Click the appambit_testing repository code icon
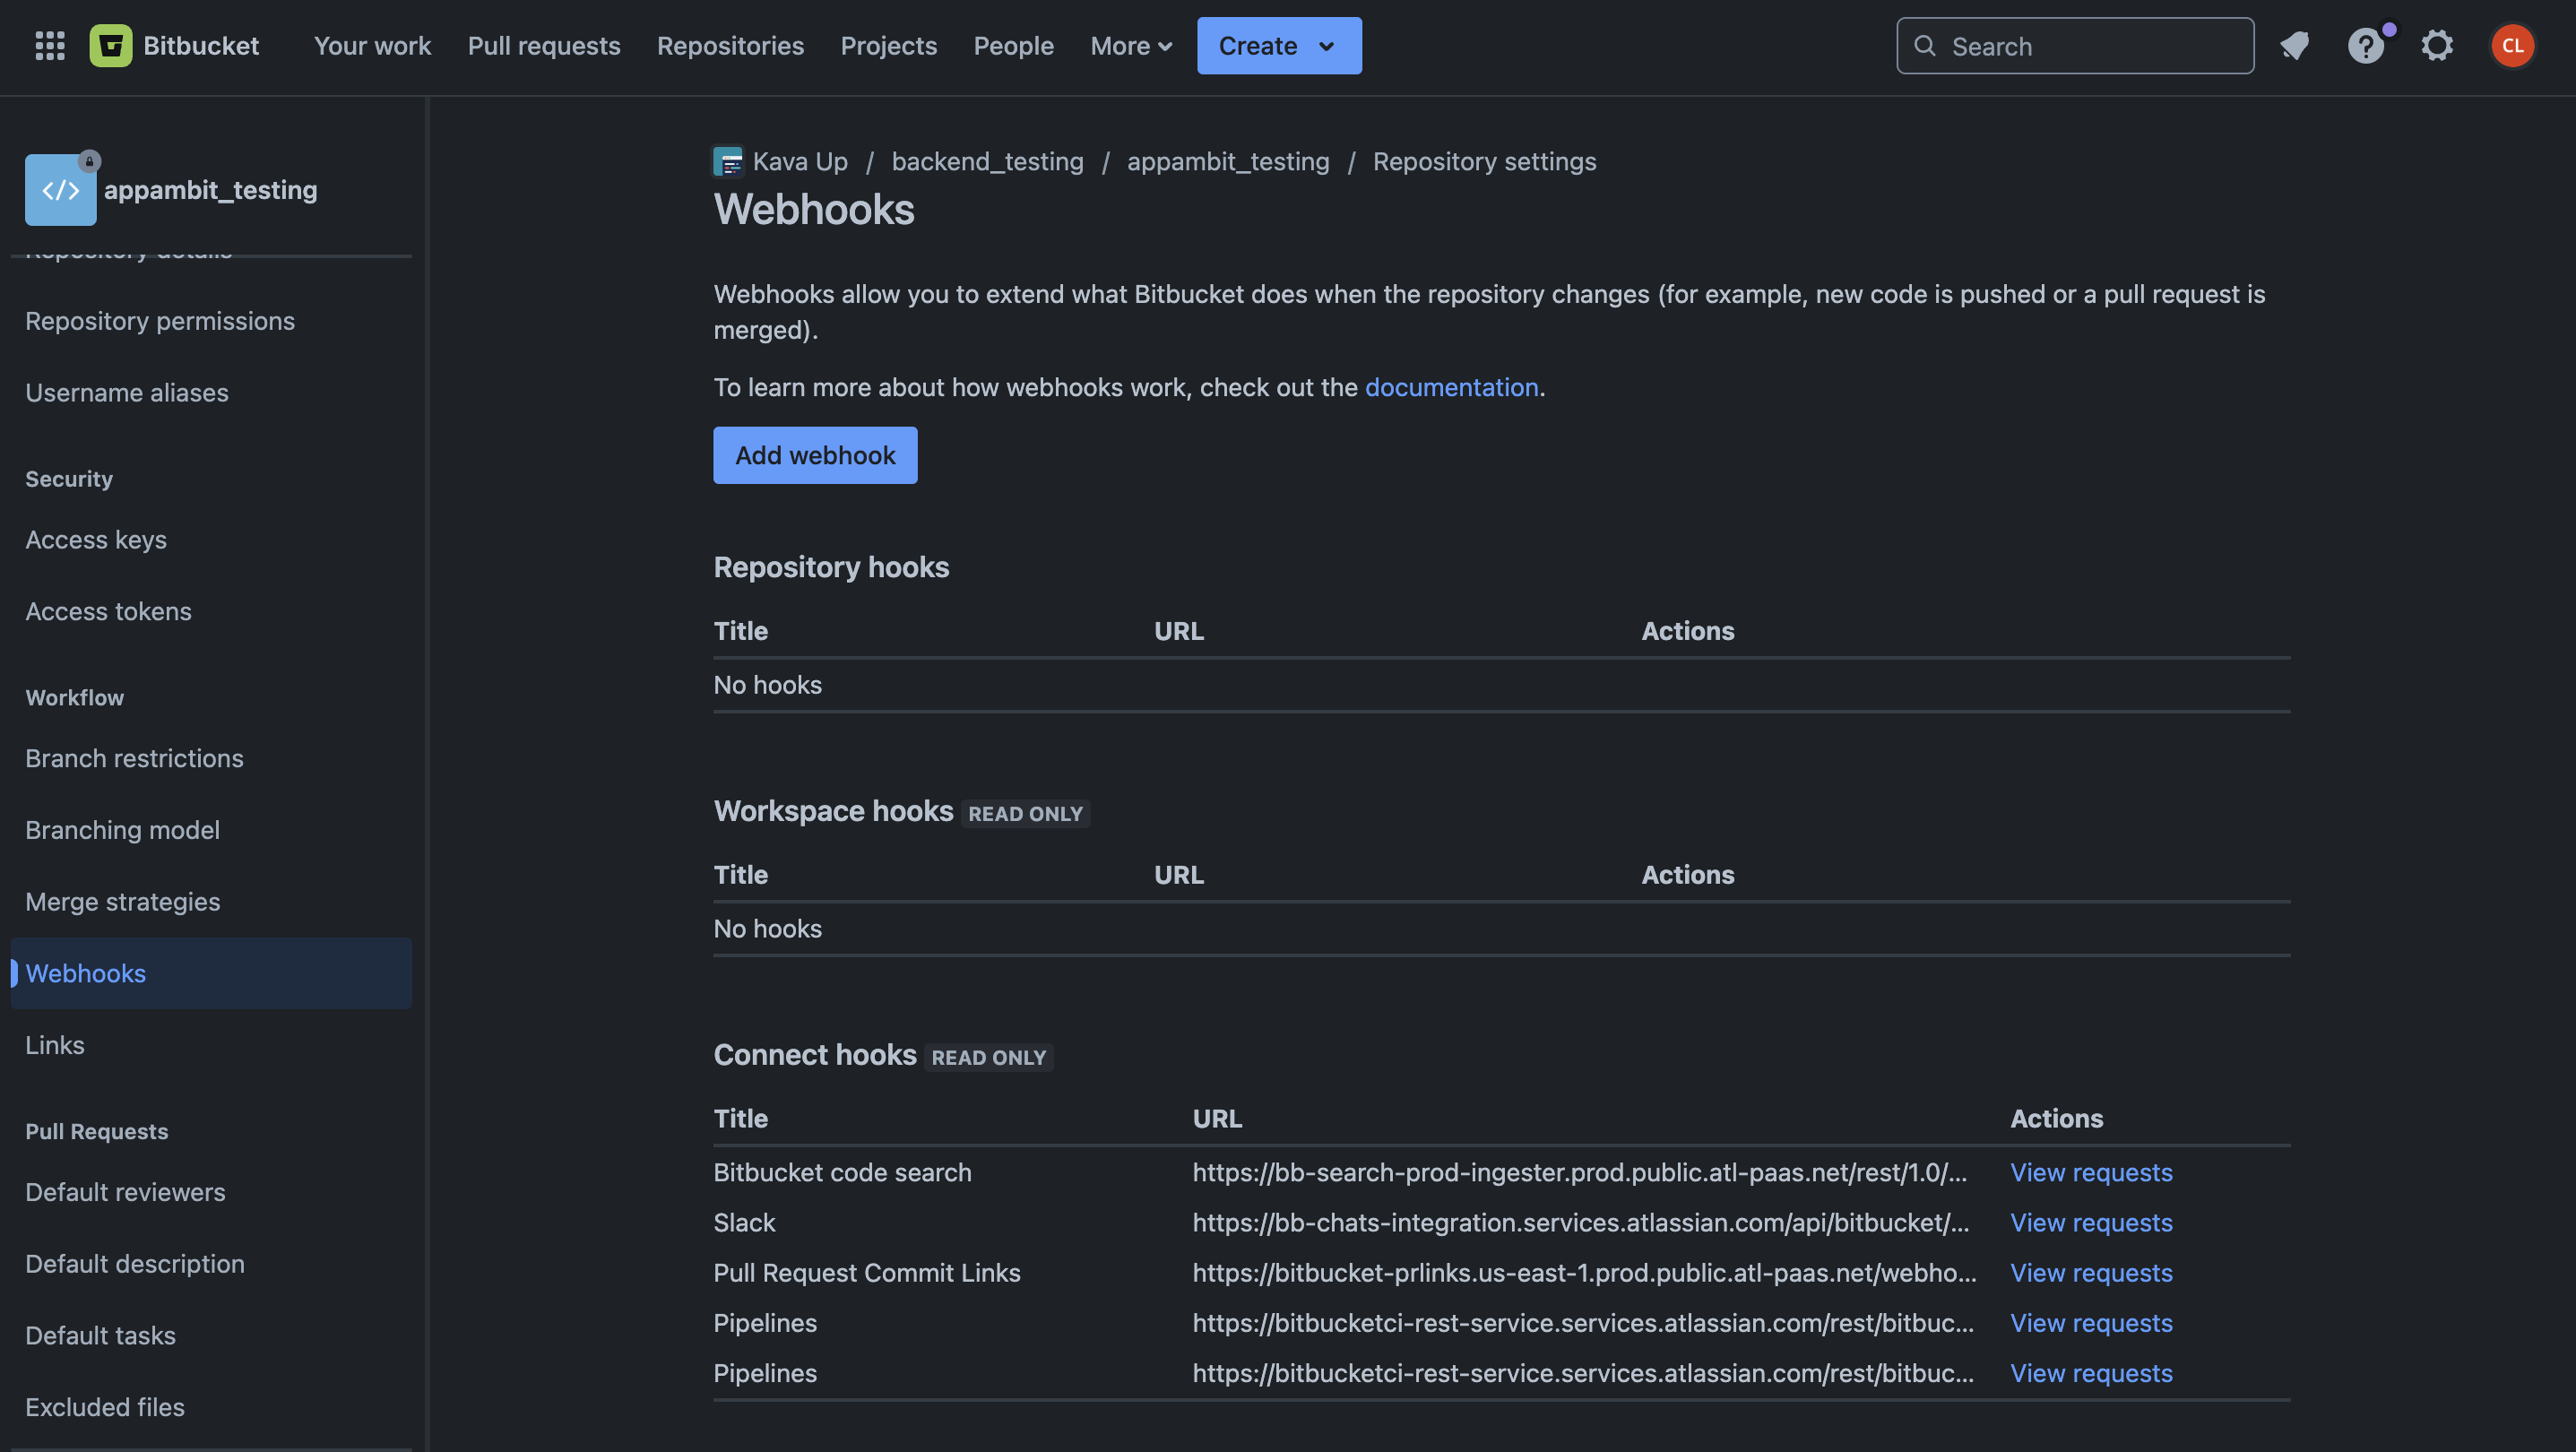 click(x=60, y=190)
